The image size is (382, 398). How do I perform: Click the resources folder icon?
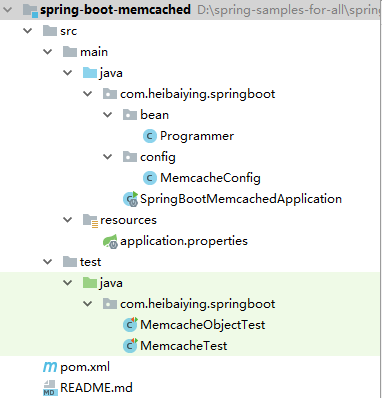tap(90, 220)
